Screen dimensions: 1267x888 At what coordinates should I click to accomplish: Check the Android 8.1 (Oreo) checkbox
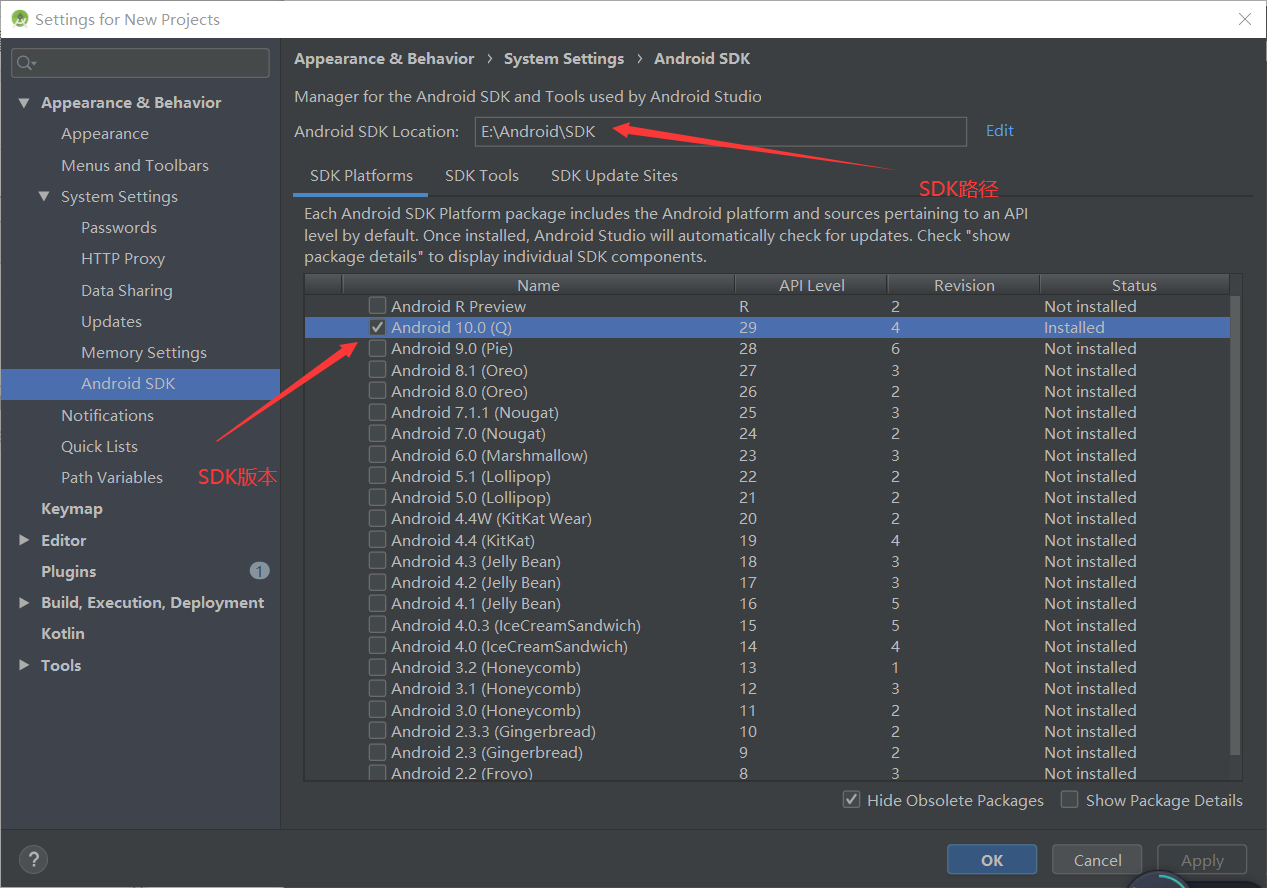377,370
